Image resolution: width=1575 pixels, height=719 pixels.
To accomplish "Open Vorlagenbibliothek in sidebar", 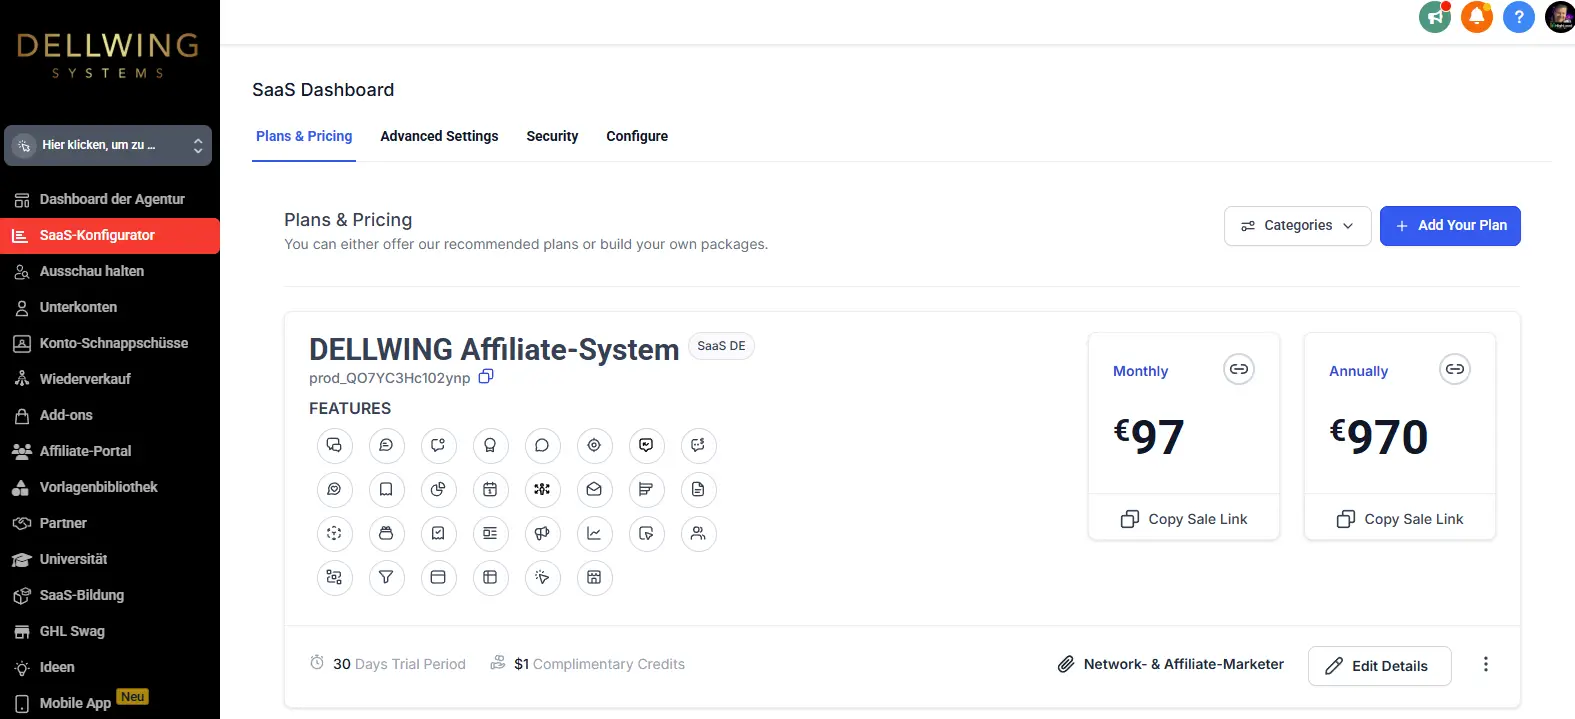I will tap(110, 487).
